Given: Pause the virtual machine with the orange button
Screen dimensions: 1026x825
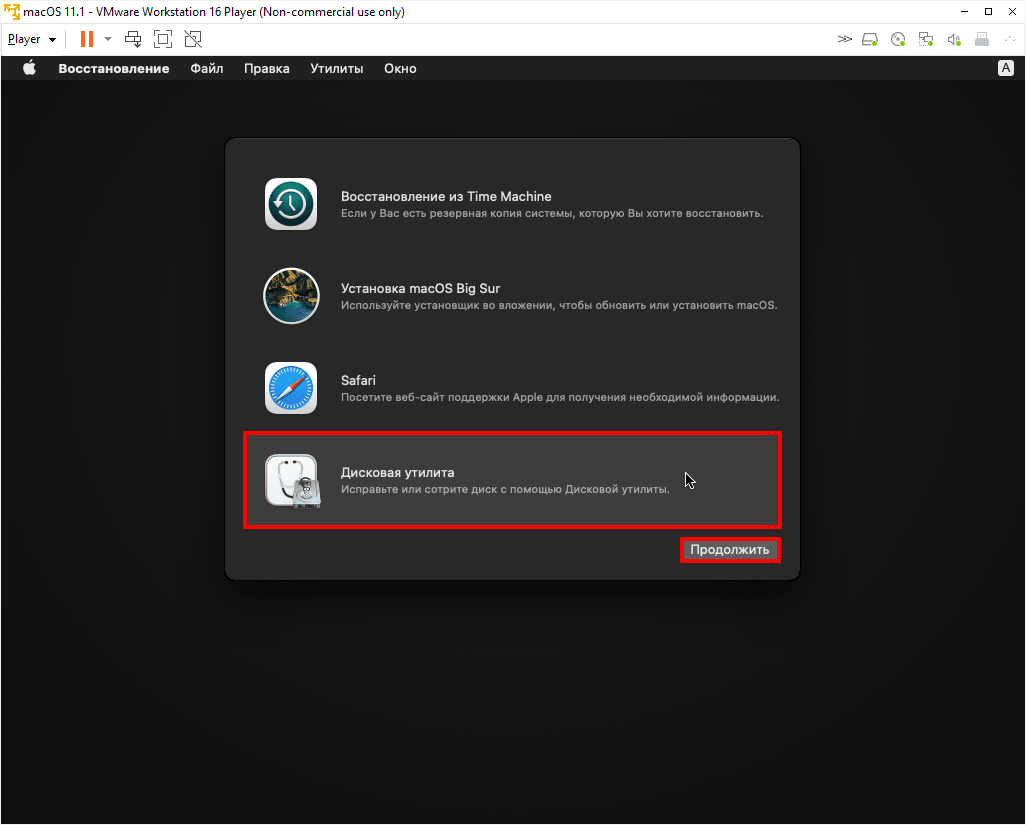Looking at the screenshot, I should click(87, 39).
